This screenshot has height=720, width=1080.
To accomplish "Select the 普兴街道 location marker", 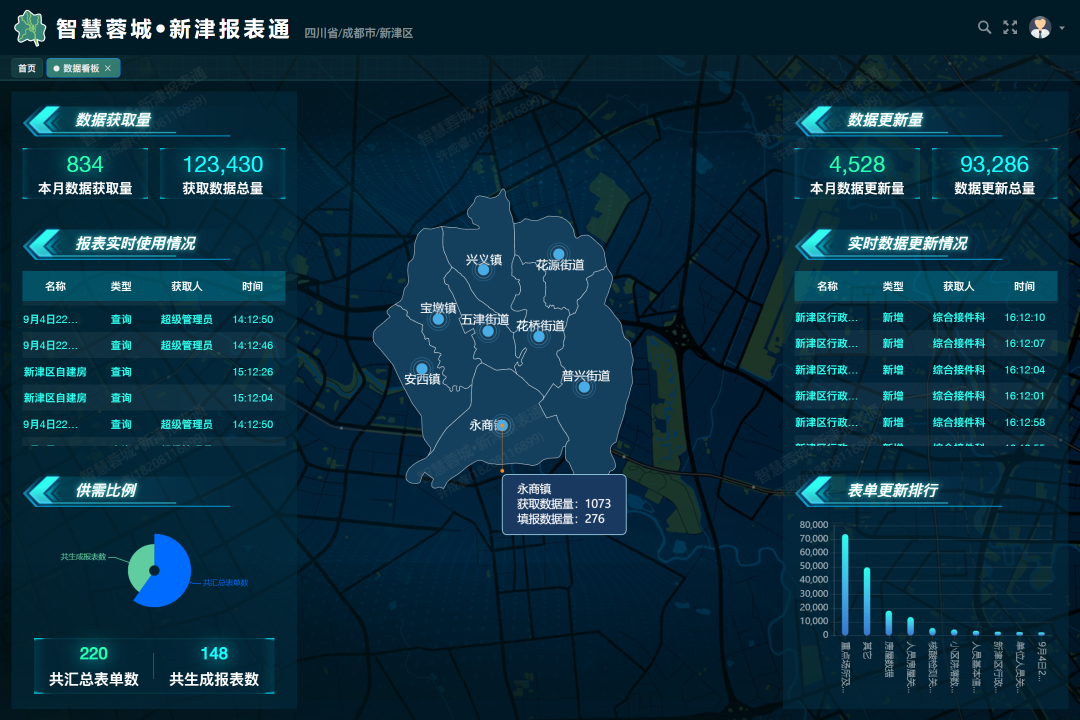I will pyautogui.click(x=584, y=387).
